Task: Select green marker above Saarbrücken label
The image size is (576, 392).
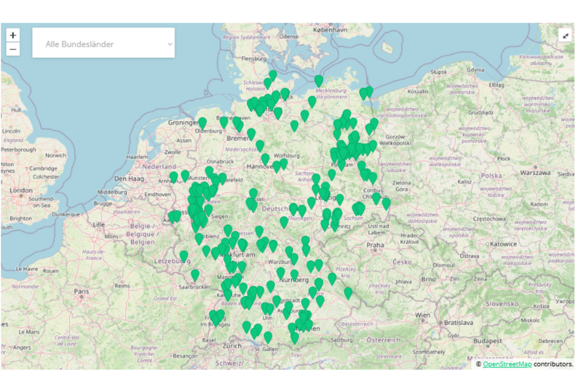Action: 195,274
